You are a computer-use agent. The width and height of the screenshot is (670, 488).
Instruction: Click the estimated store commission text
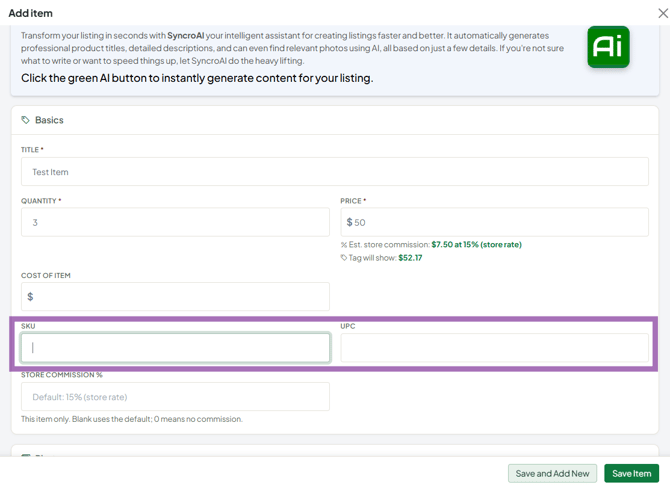tap(435, 244)
